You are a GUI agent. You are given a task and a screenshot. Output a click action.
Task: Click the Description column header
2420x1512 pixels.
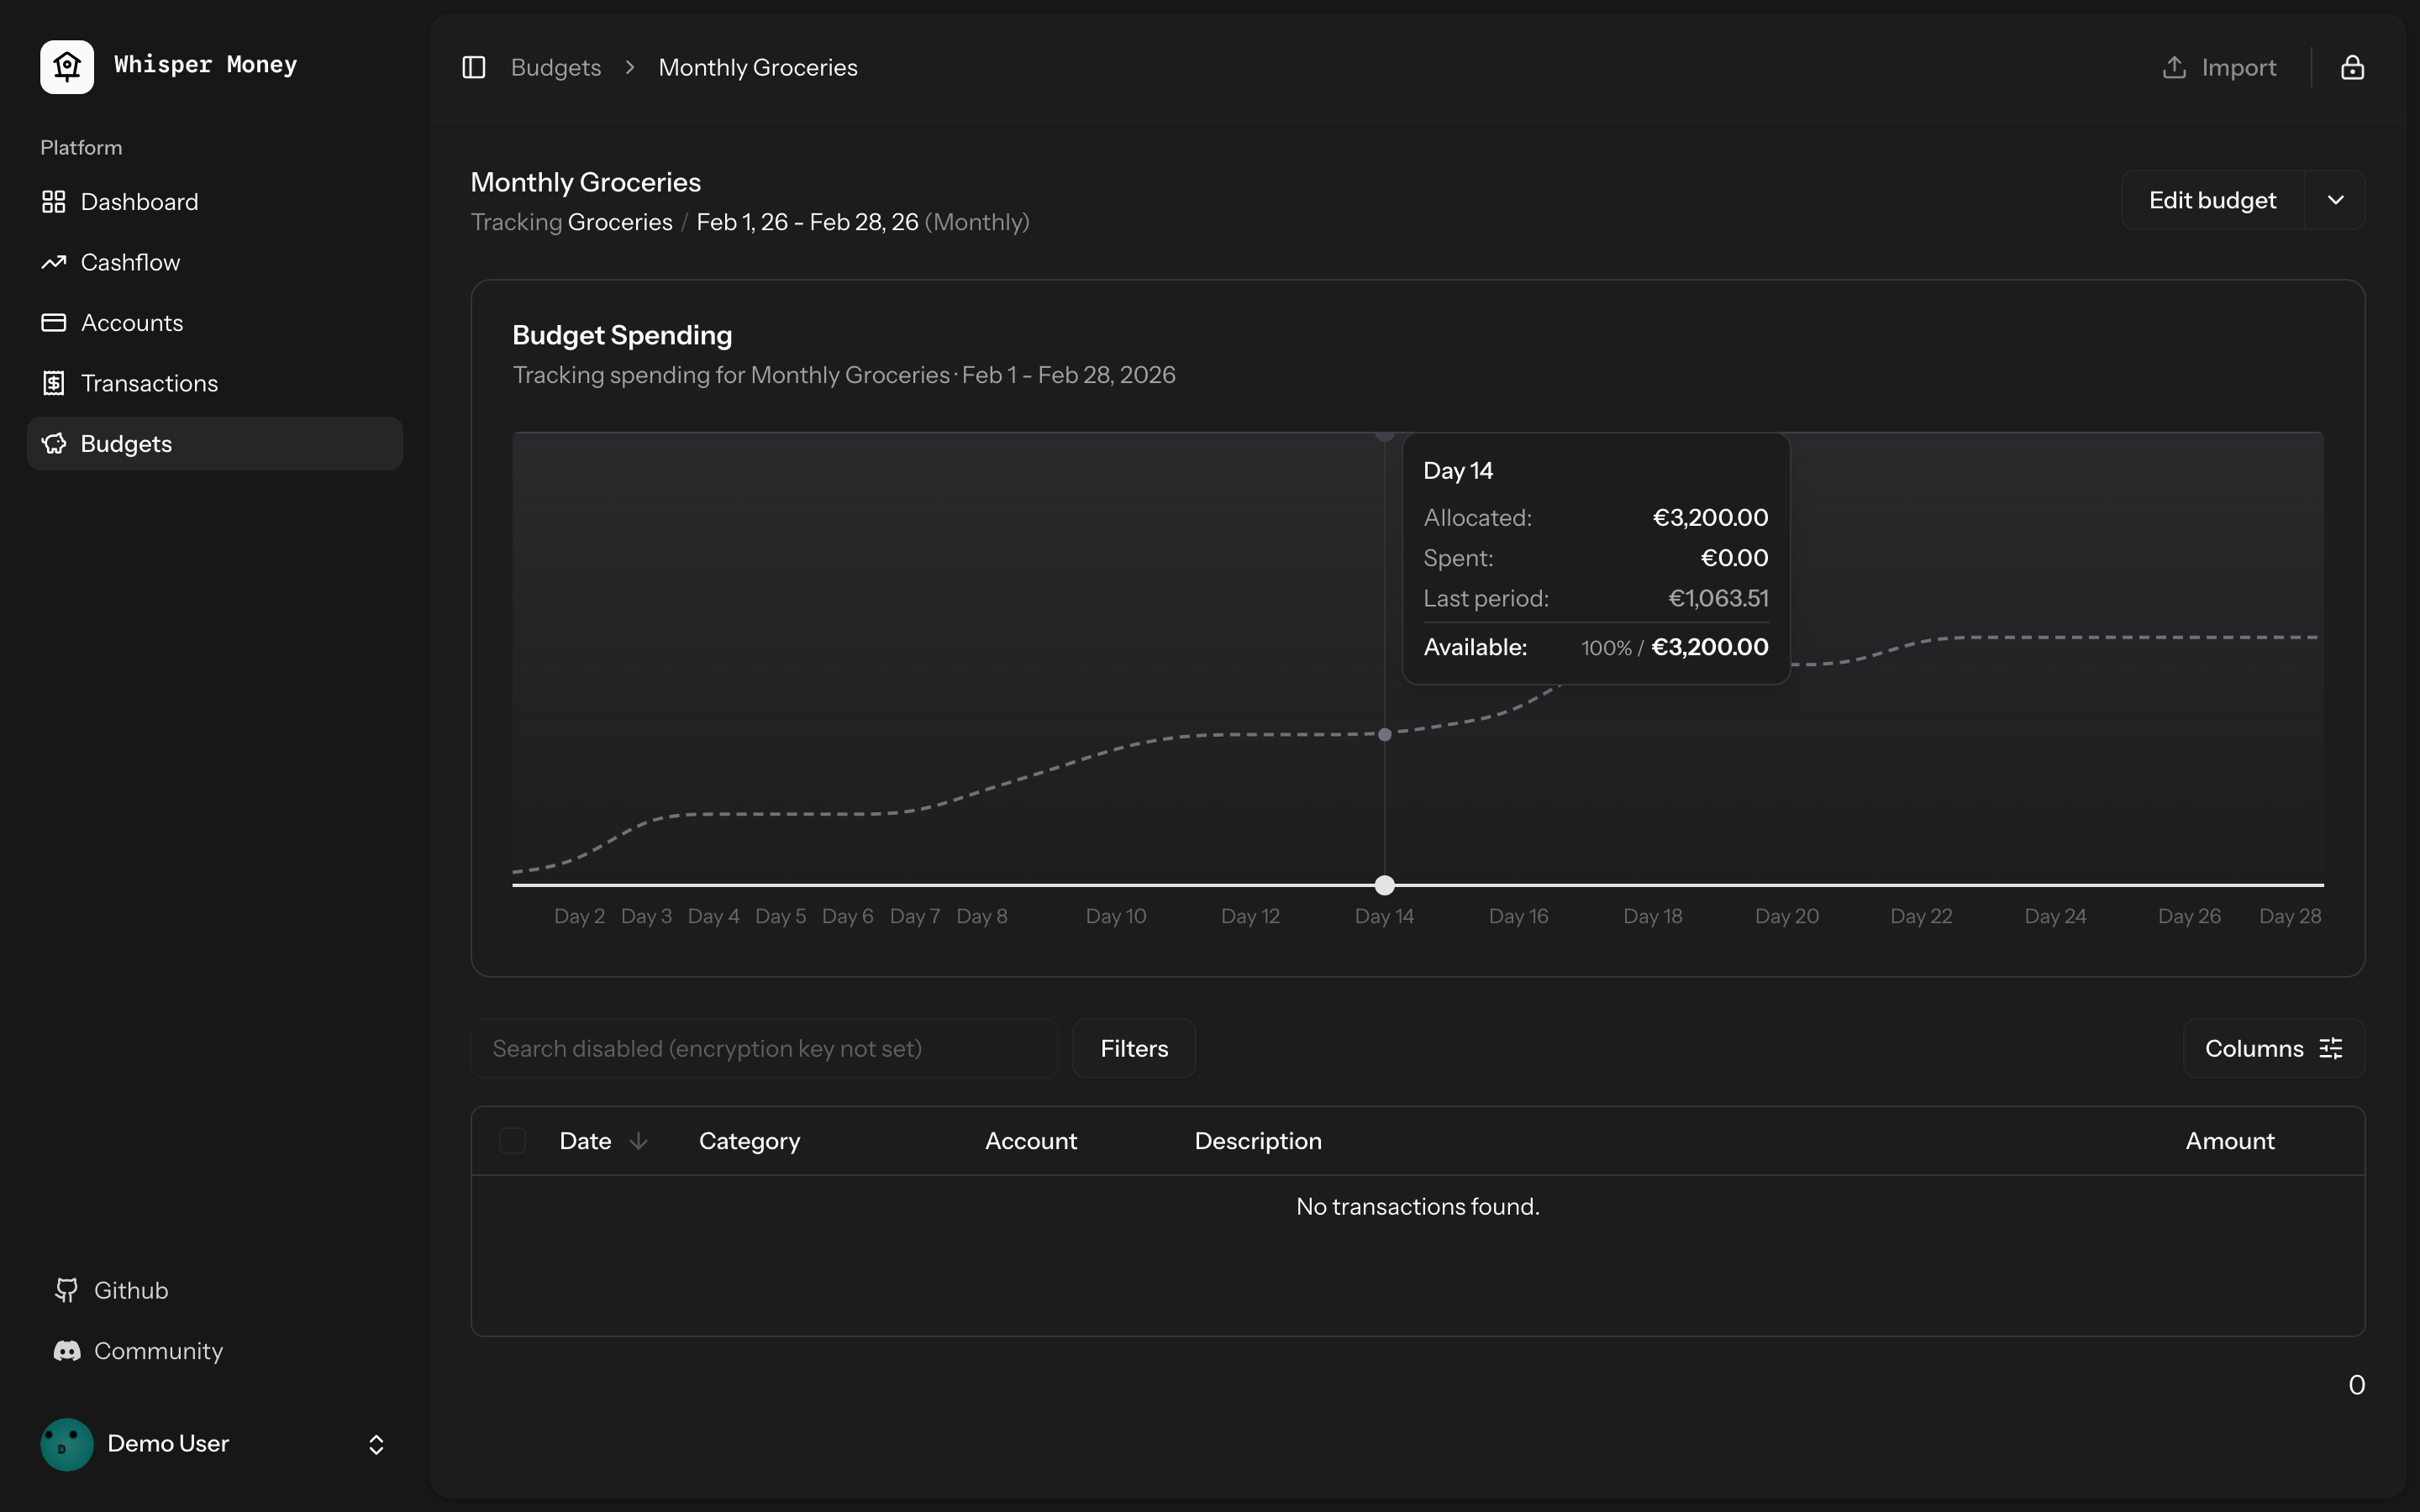tap(1258, 1141)
